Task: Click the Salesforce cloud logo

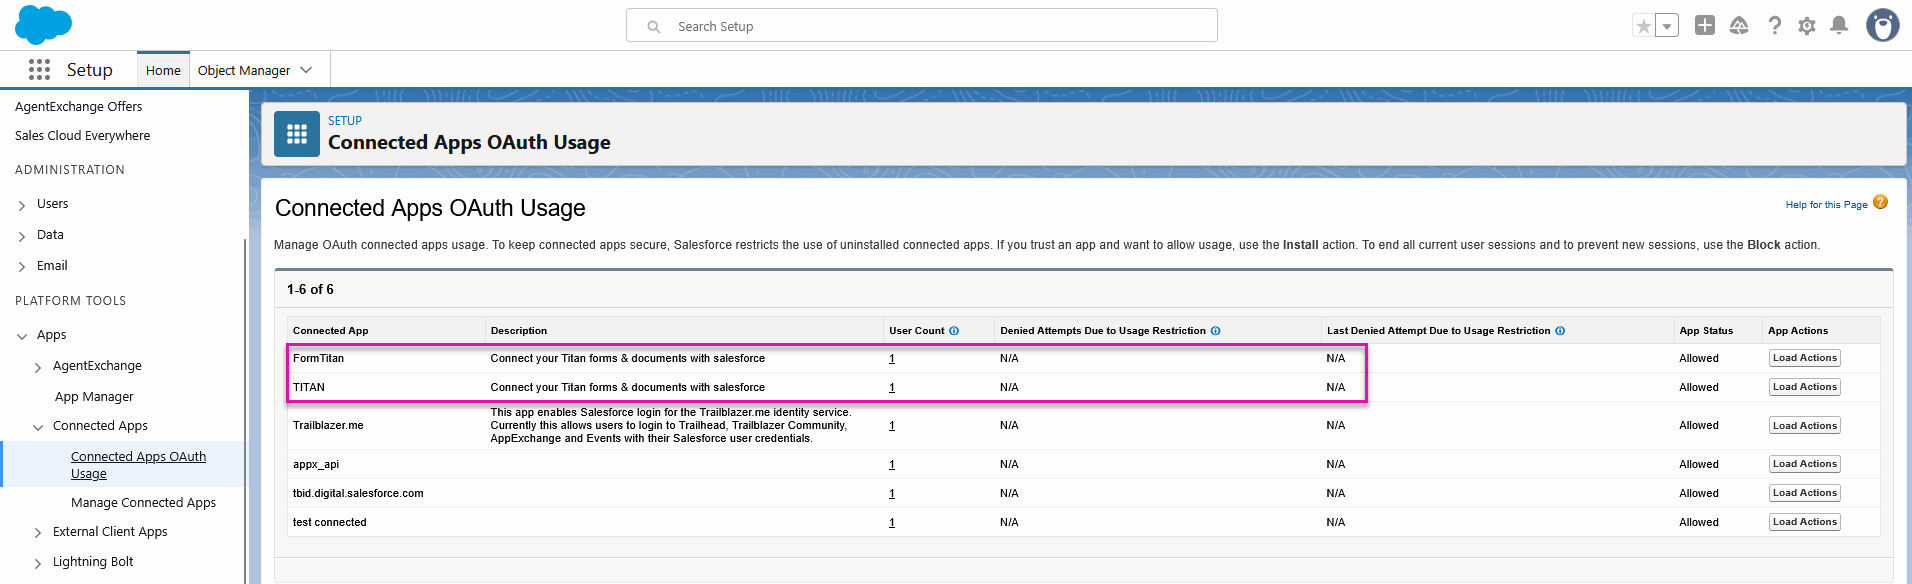Action: pyautogui.click(x=43, y=25)
